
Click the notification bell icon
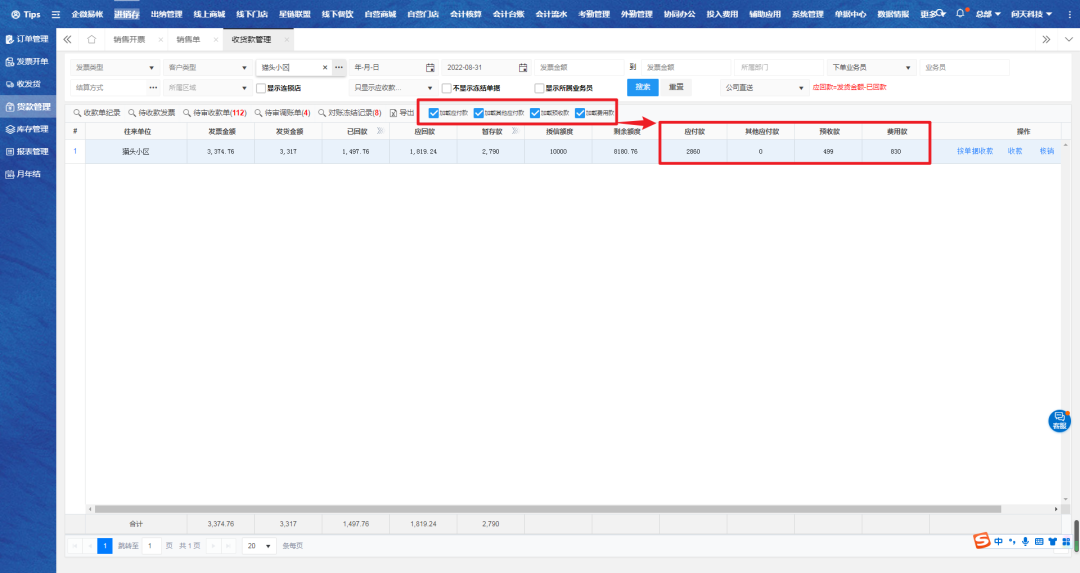[x=960, y=14]
